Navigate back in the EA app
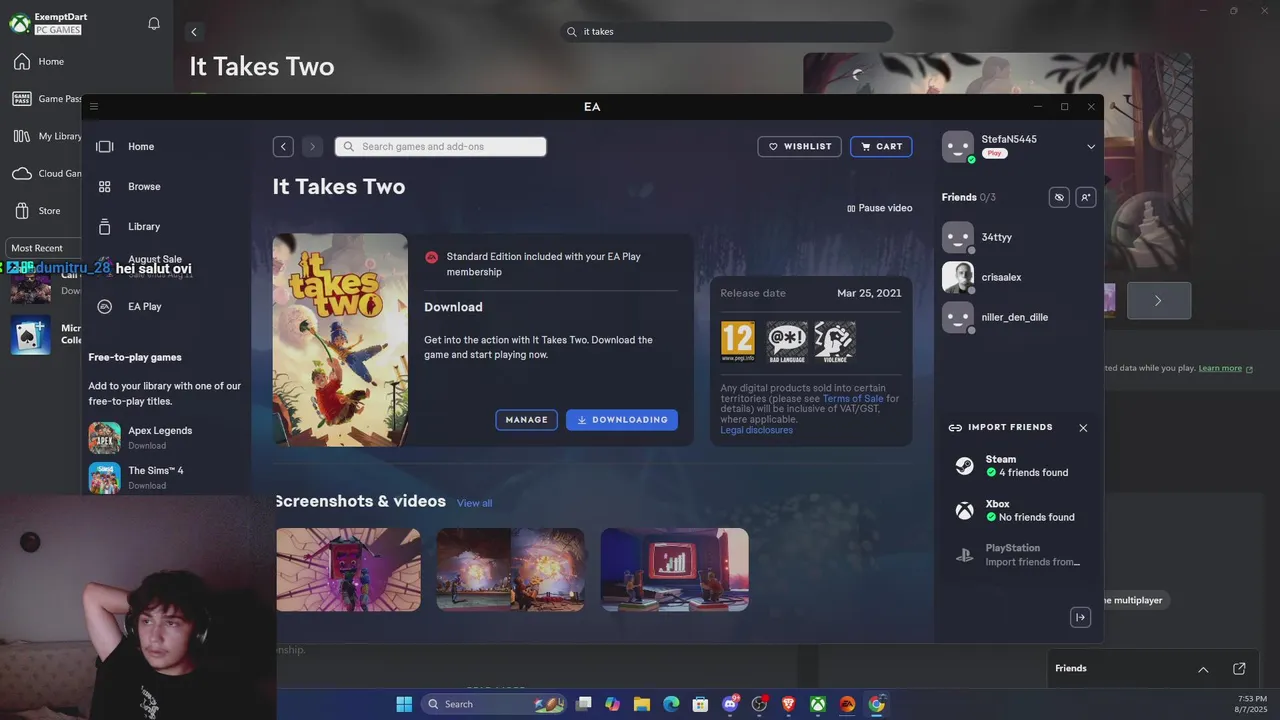This screenshot has width=1280, height=720. click(x=283, y=146)
